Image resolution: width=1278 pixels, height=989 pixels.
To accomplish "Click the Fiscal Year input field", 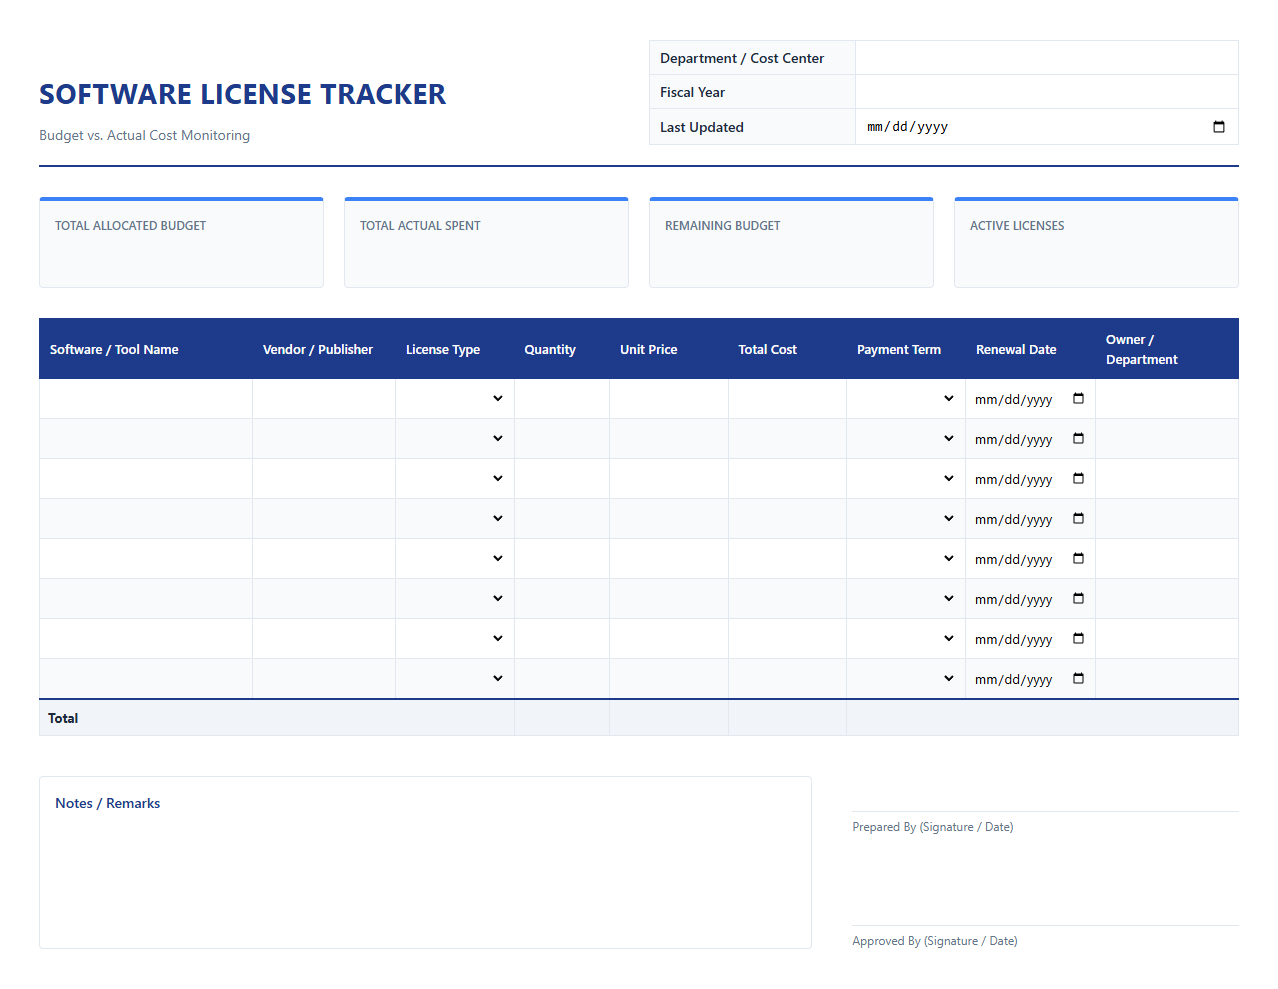I will coord(1047,92).
